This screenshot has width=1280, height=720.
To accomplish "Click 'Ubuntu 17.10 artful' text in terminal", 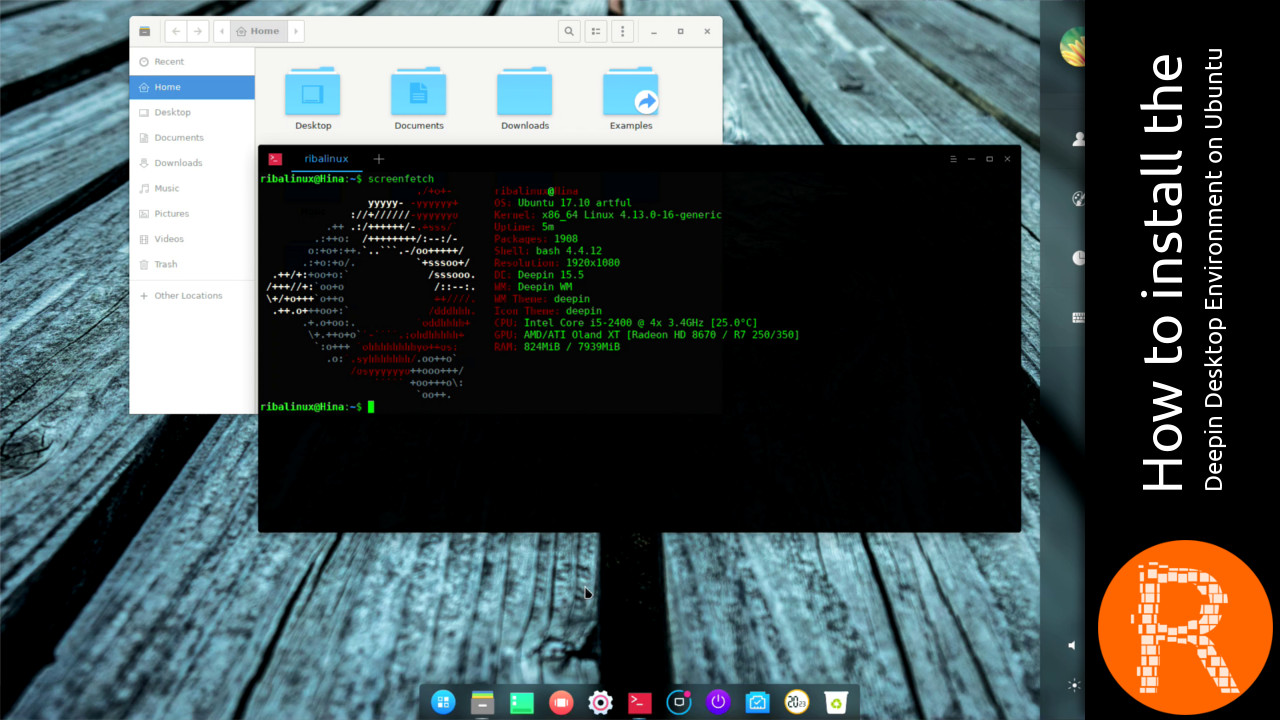I will [x=573, y=203].
